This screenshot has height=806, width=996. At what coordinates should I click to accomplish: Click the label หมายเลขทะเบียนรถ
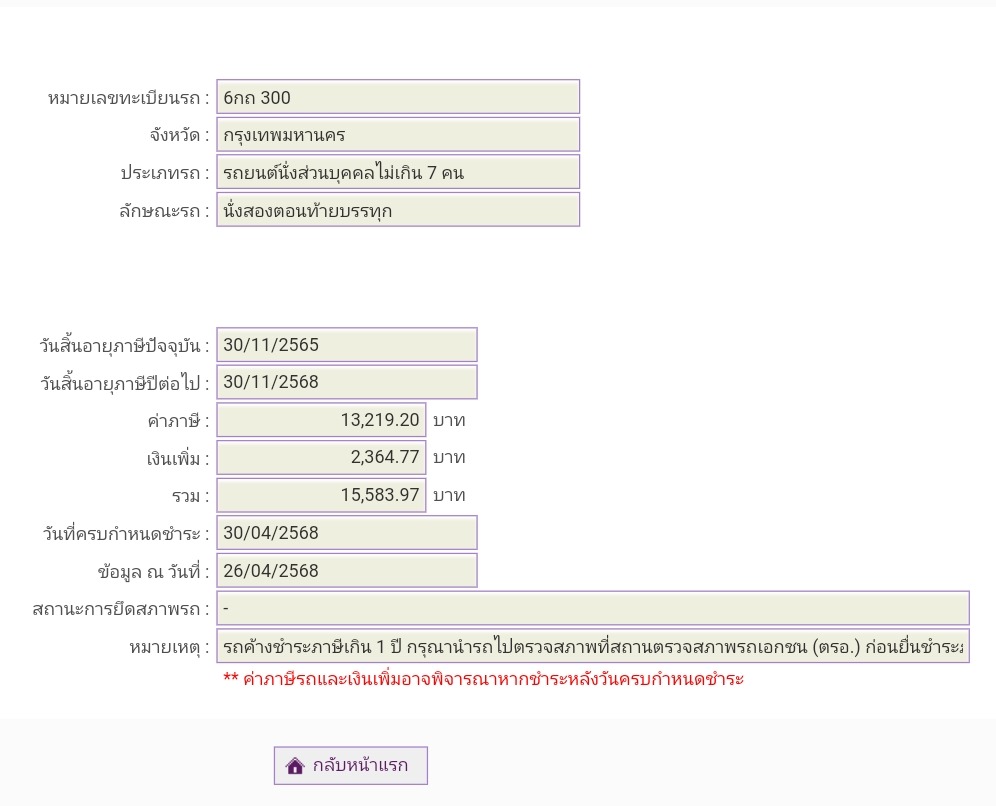128,98
